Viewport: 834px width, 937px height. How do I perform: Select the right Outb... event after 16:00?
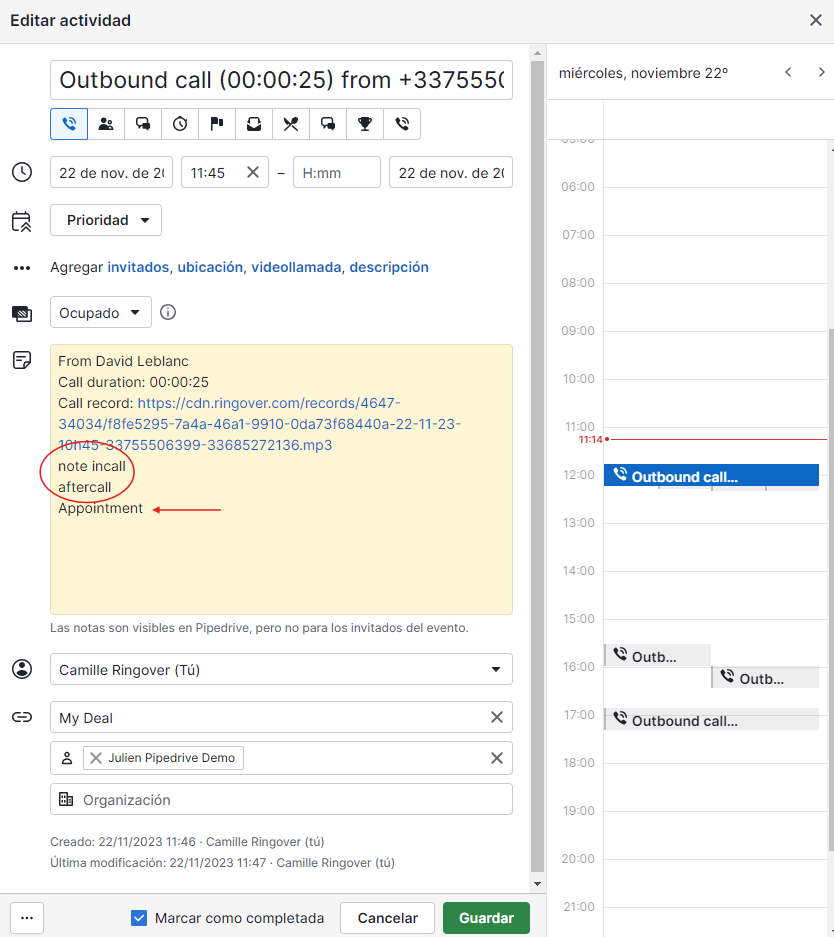pyautogui.click(x=765, y=678)
